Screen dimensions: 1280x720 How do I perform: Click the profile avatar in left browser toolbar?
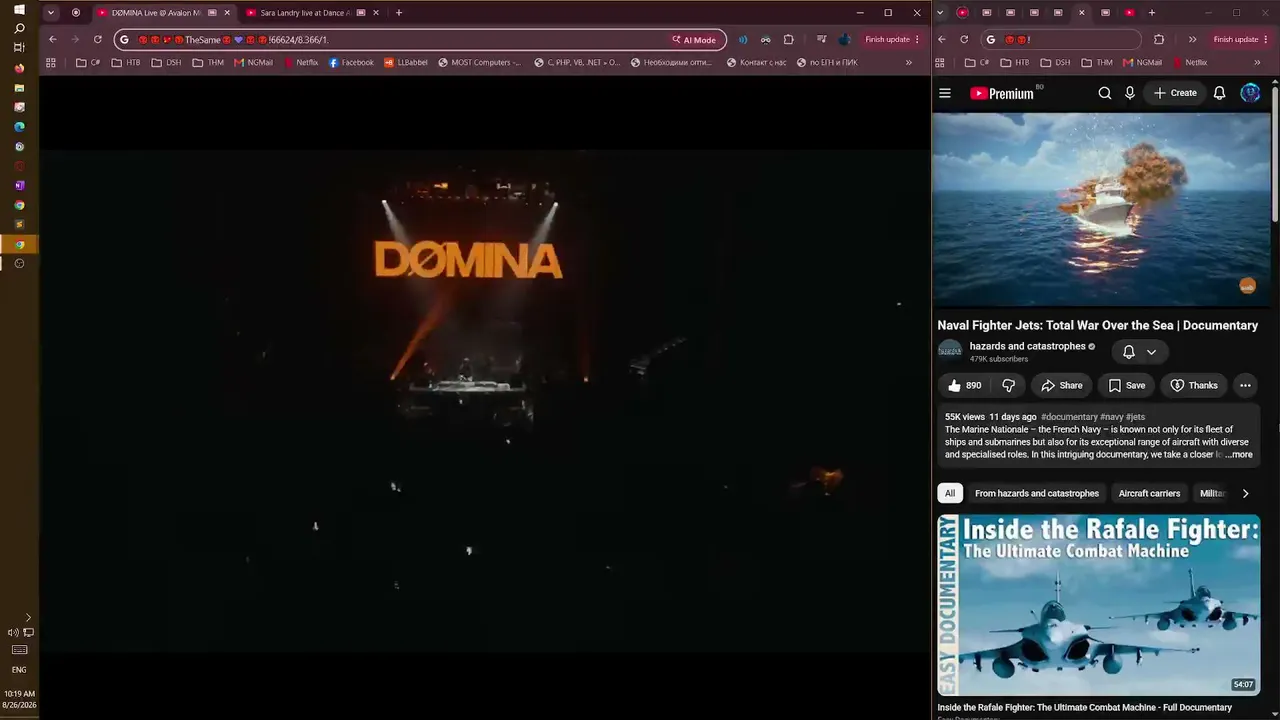[845, 39]
